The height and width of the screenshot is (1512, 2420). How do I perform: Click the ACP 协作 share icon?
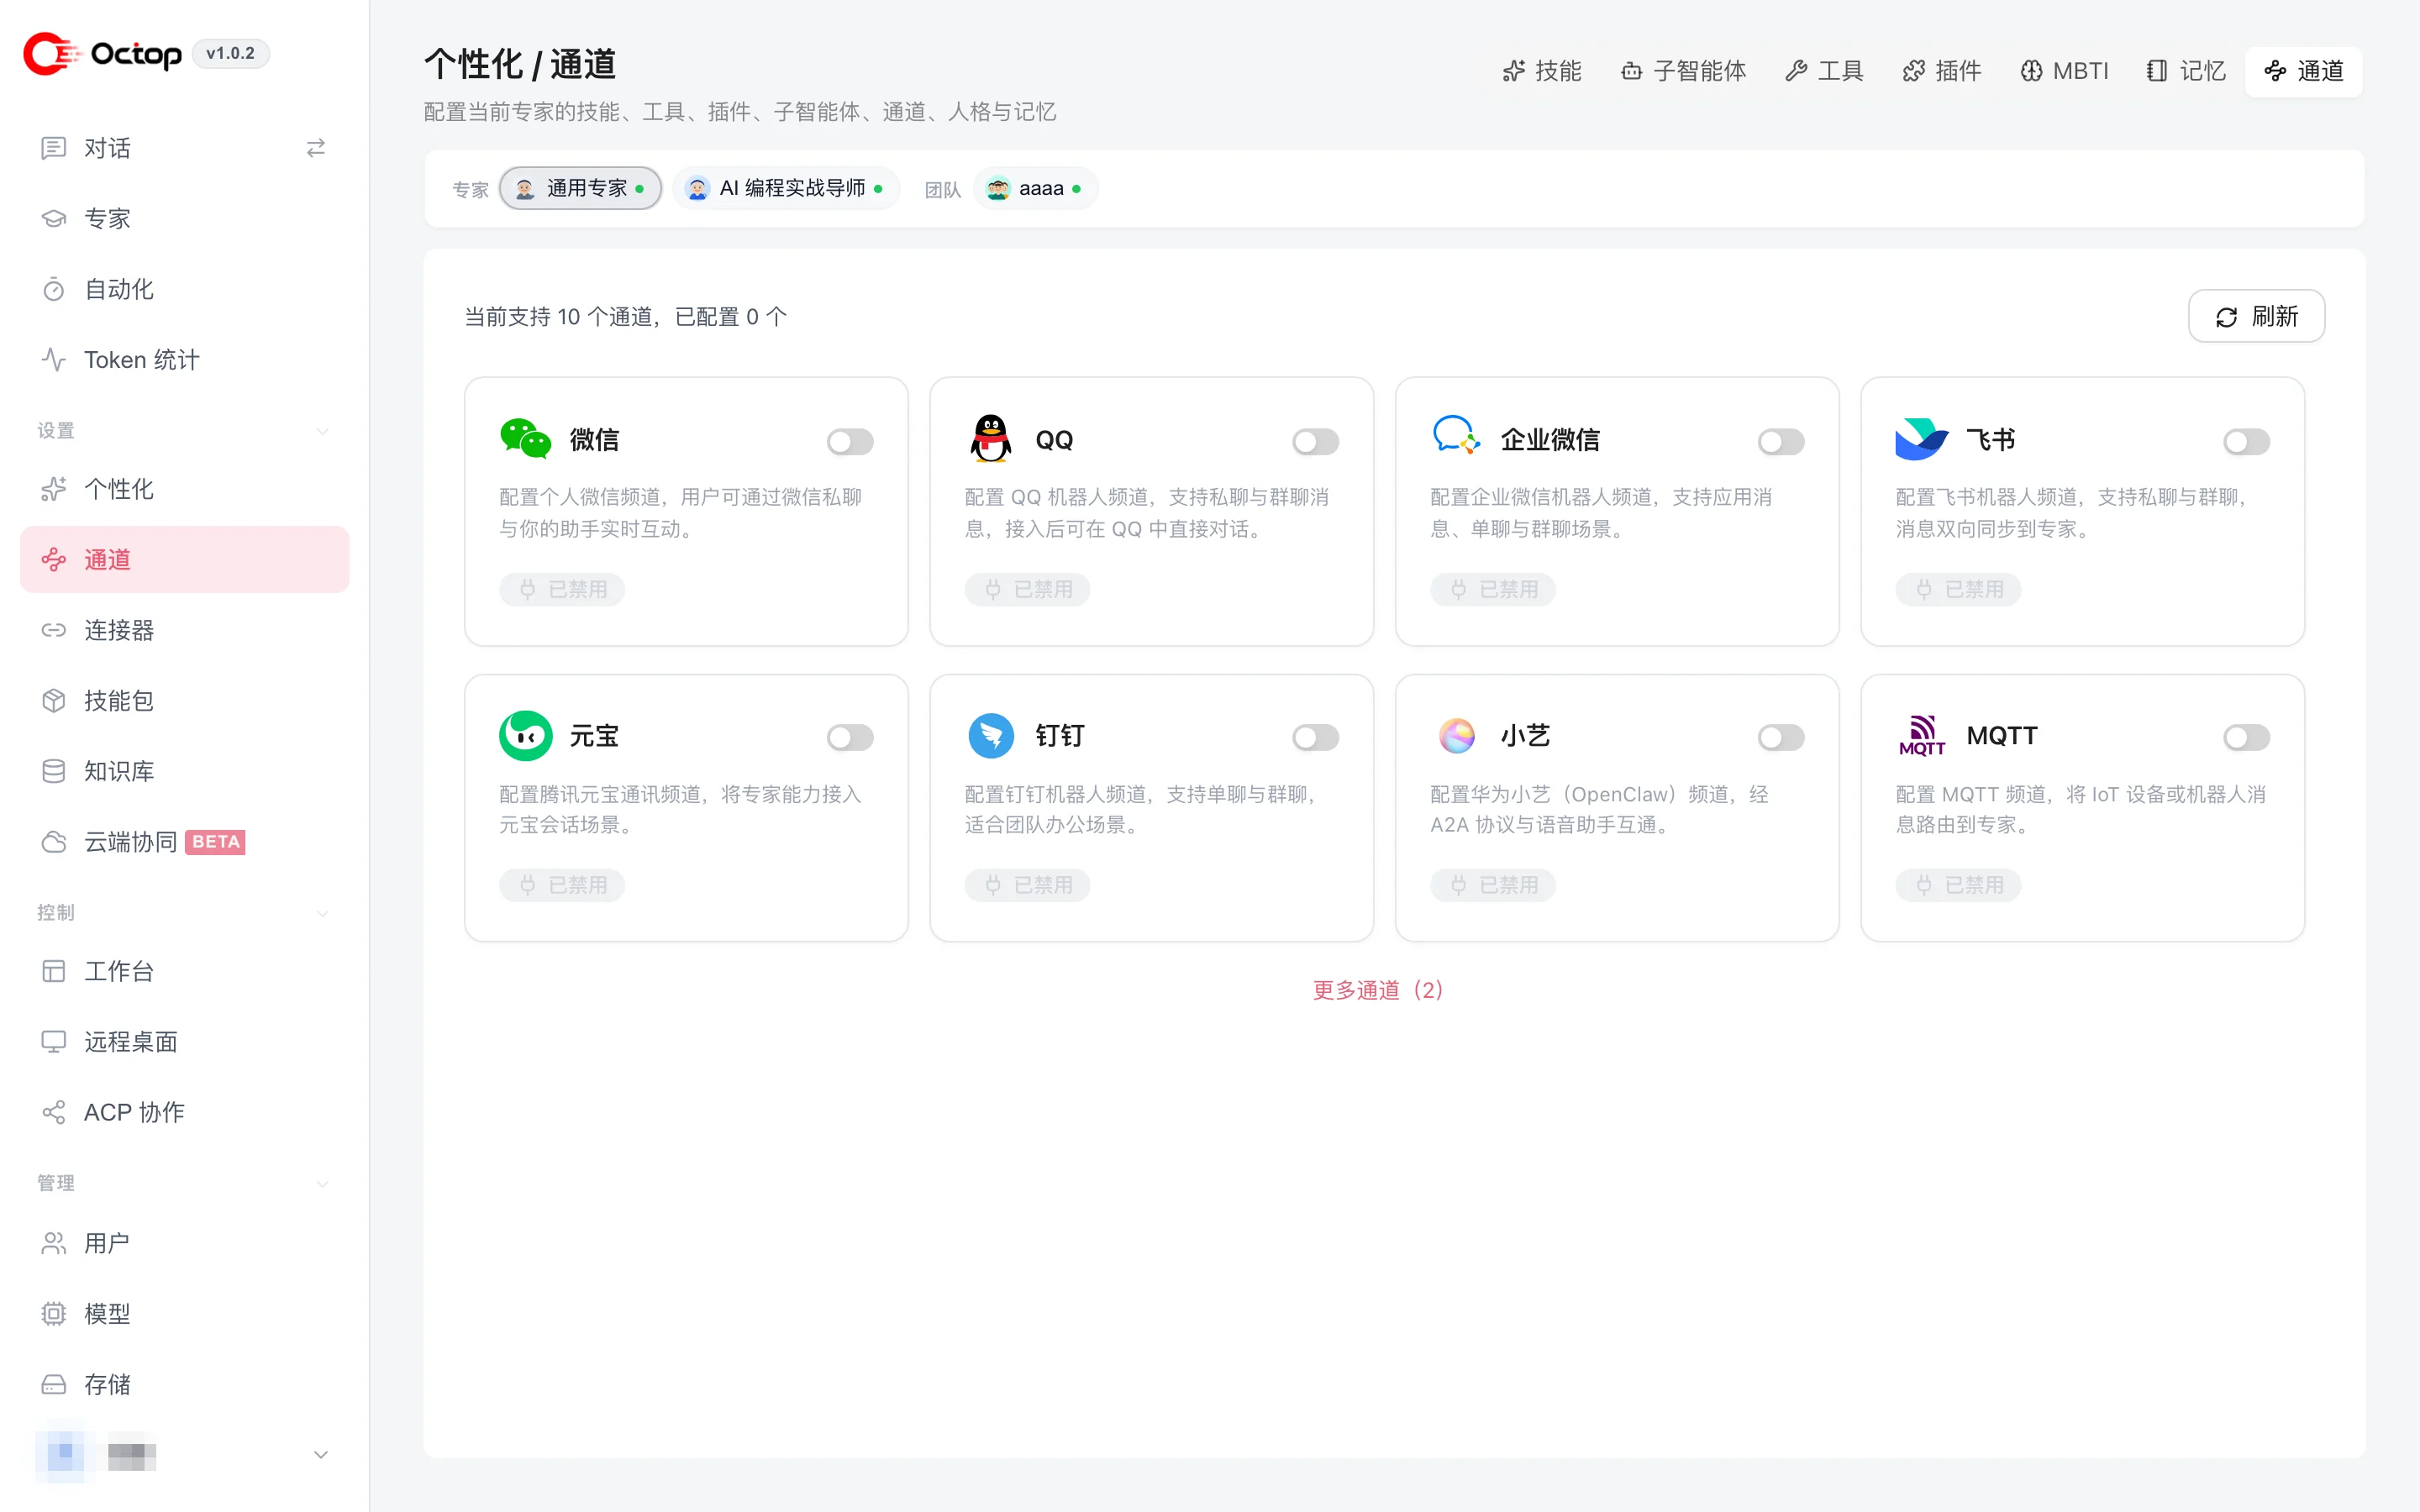54,1112
